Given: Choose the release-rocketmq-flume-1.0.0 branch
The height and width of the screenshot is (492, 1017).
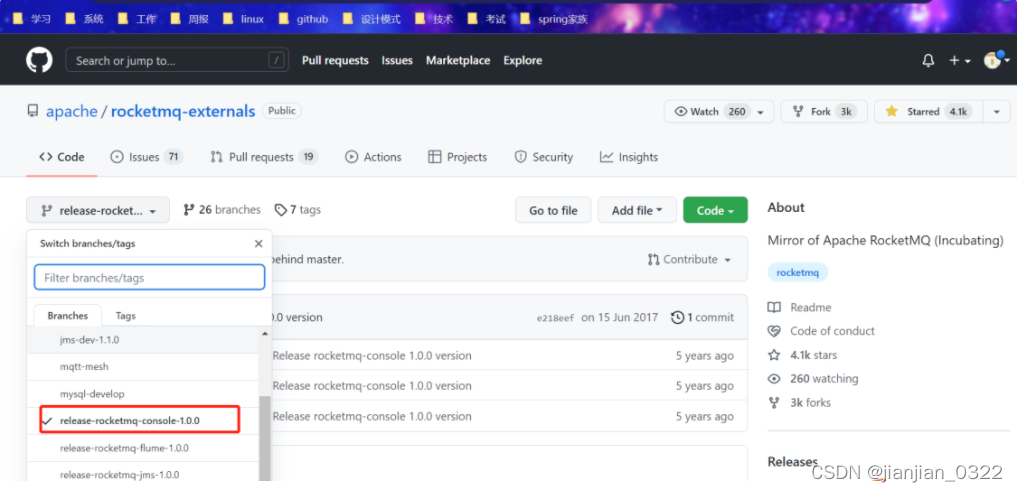Looking at the screenshot, I should click(143, 448).
